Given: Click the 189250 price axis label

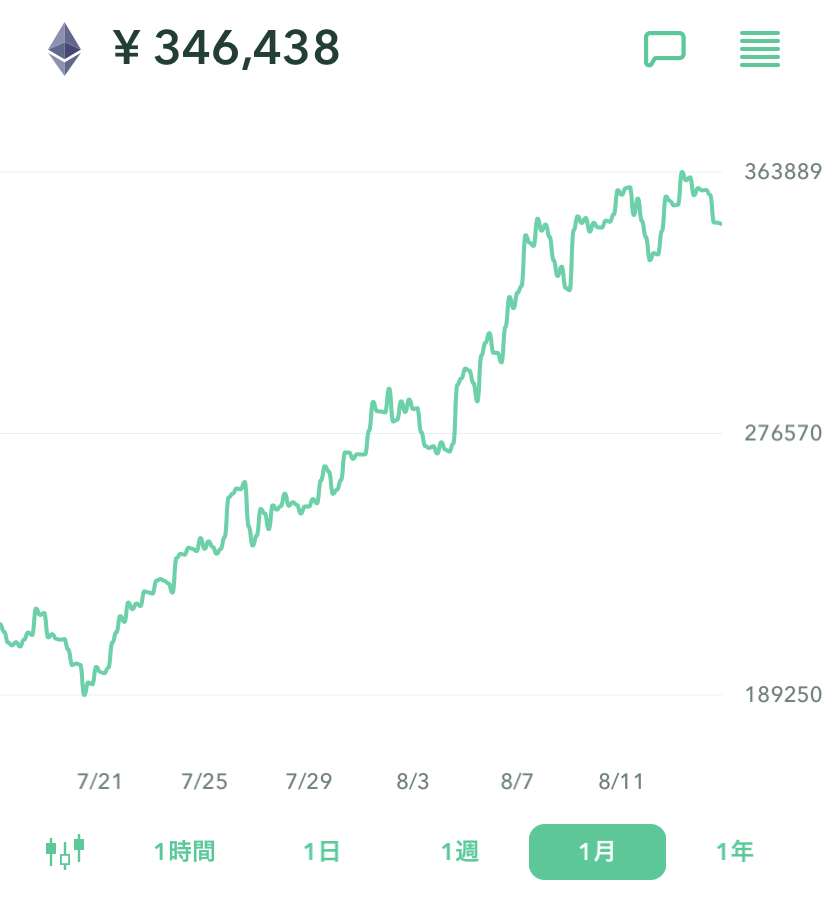Looking at the screenshot, I should coord(783,695).
